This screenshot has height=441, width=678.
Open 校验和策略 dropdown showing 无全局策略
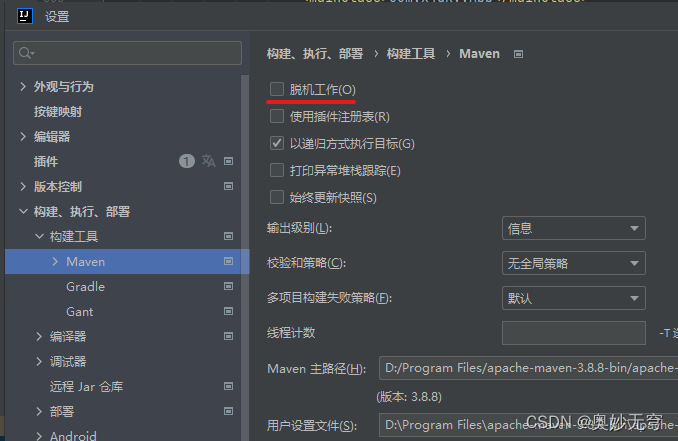coord(573,263)
